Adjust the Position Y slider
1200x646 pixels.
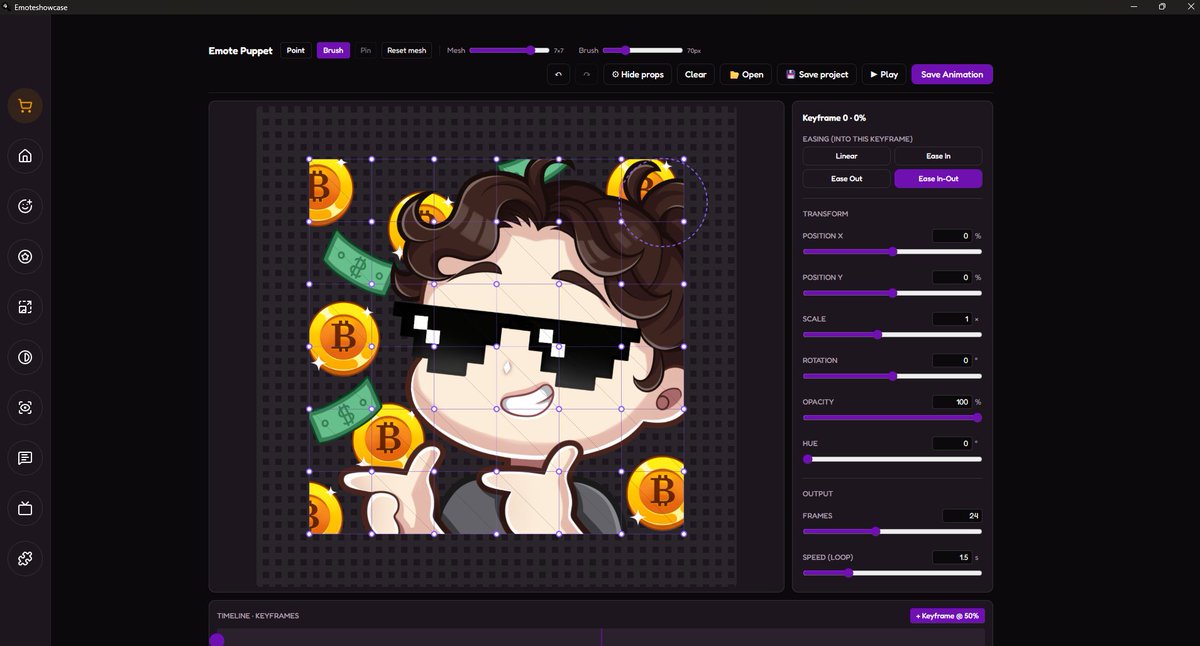tap(892, 293)
